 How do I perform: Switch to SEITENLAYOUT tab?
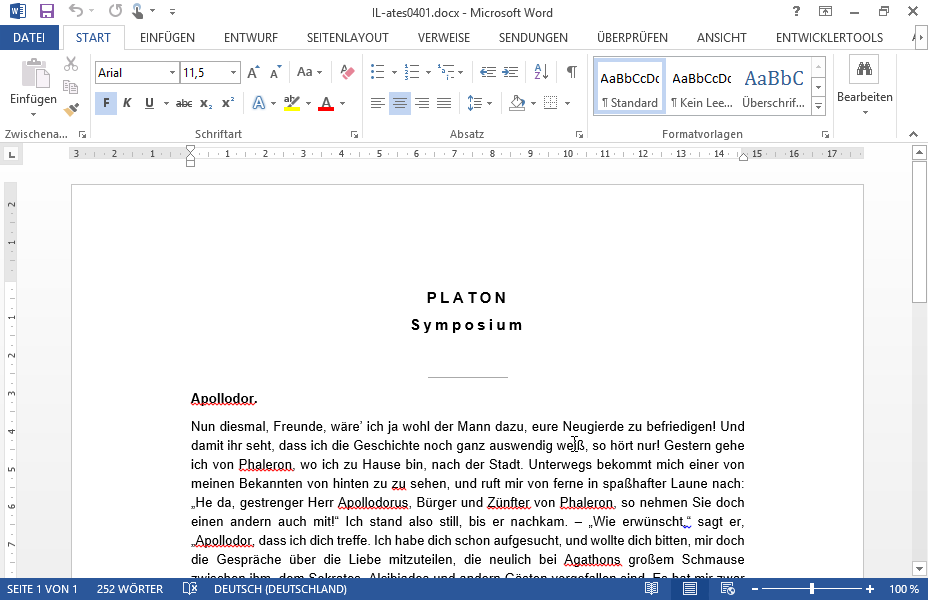point(347,37)
